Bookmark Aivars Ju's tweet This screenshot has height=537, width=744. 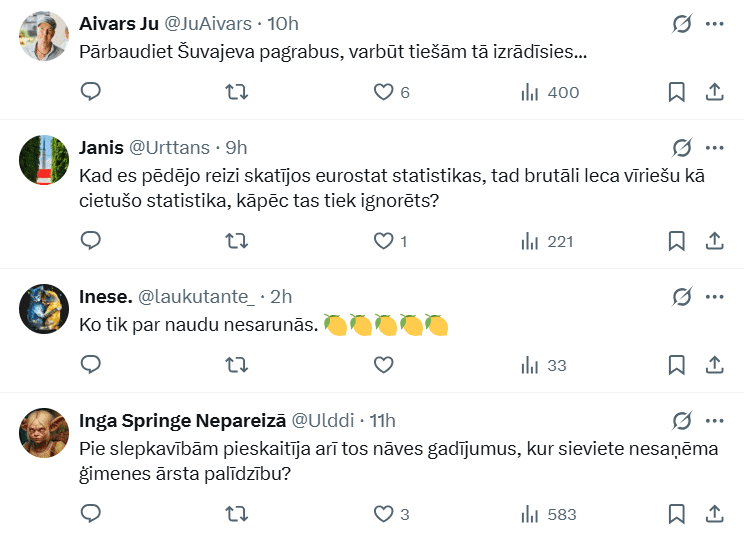(676, 92)
